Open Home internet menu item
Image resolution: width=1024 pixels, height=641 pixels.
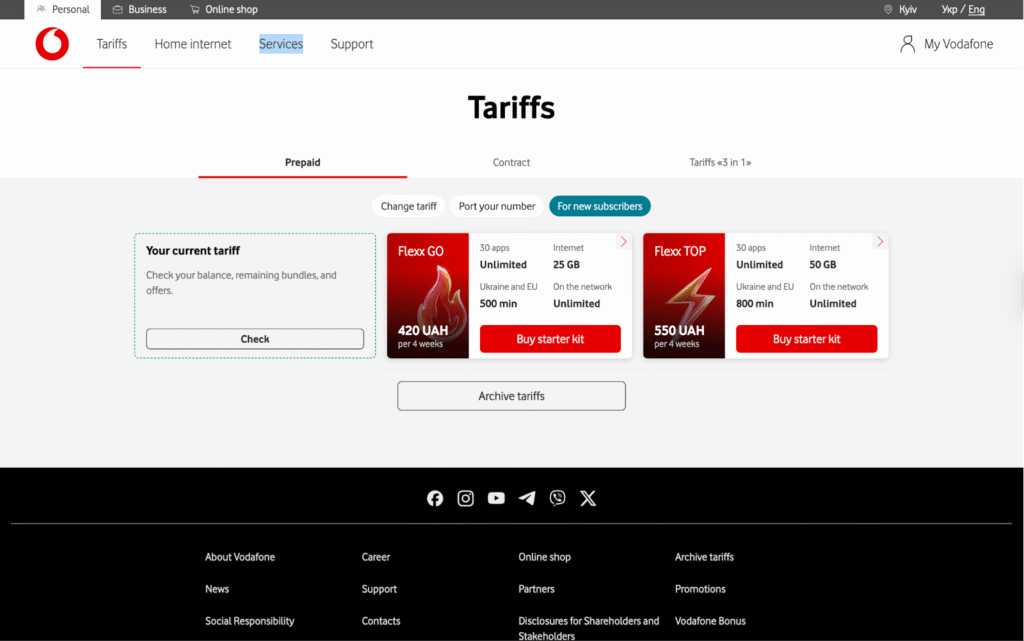pos(193,44)
